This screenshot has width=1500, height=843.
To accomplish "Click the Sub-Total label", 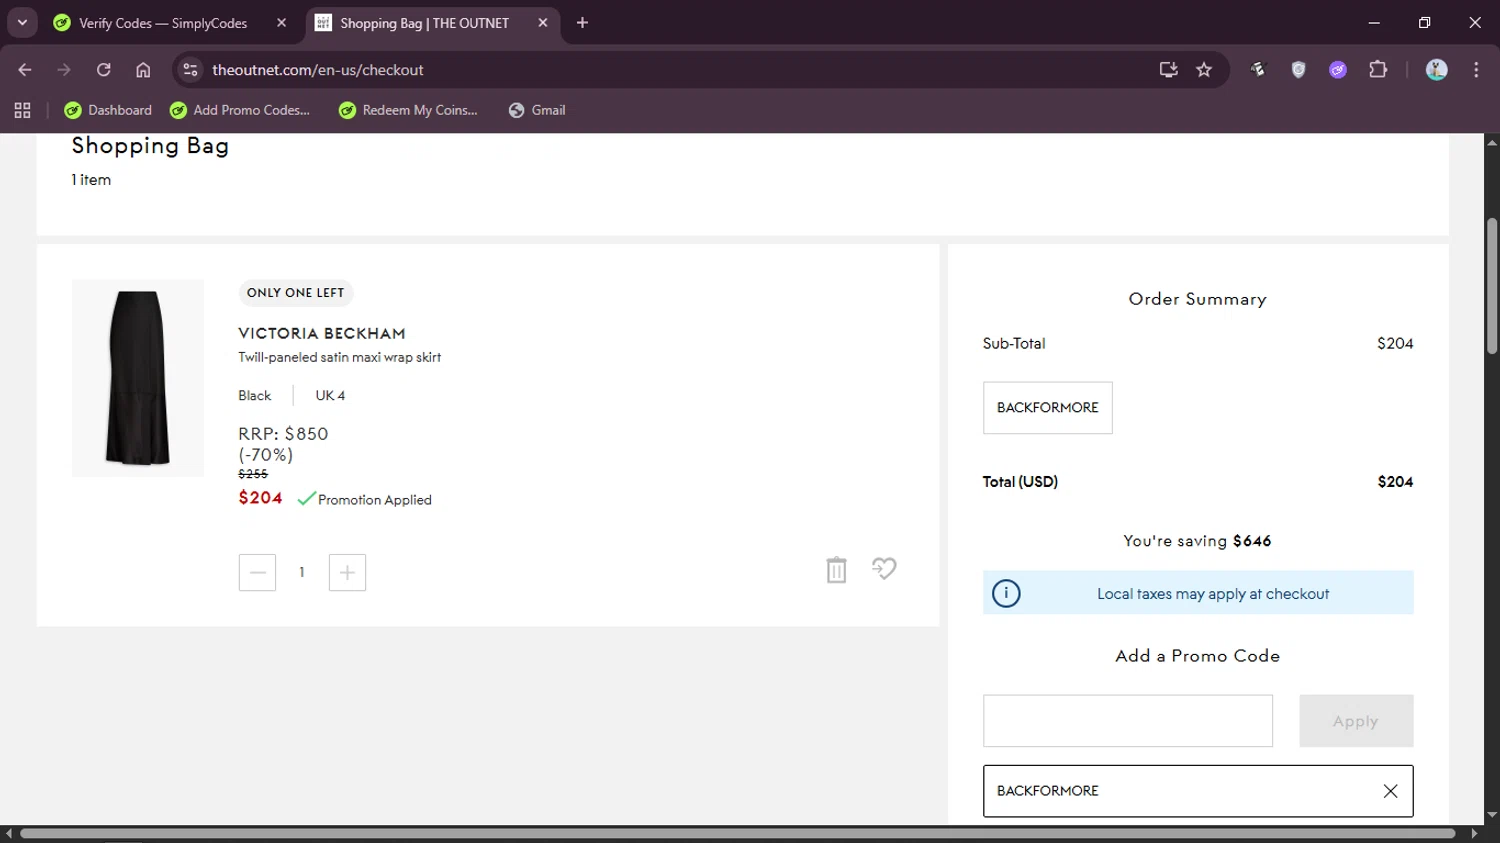I will click(x=1014, y=343).
